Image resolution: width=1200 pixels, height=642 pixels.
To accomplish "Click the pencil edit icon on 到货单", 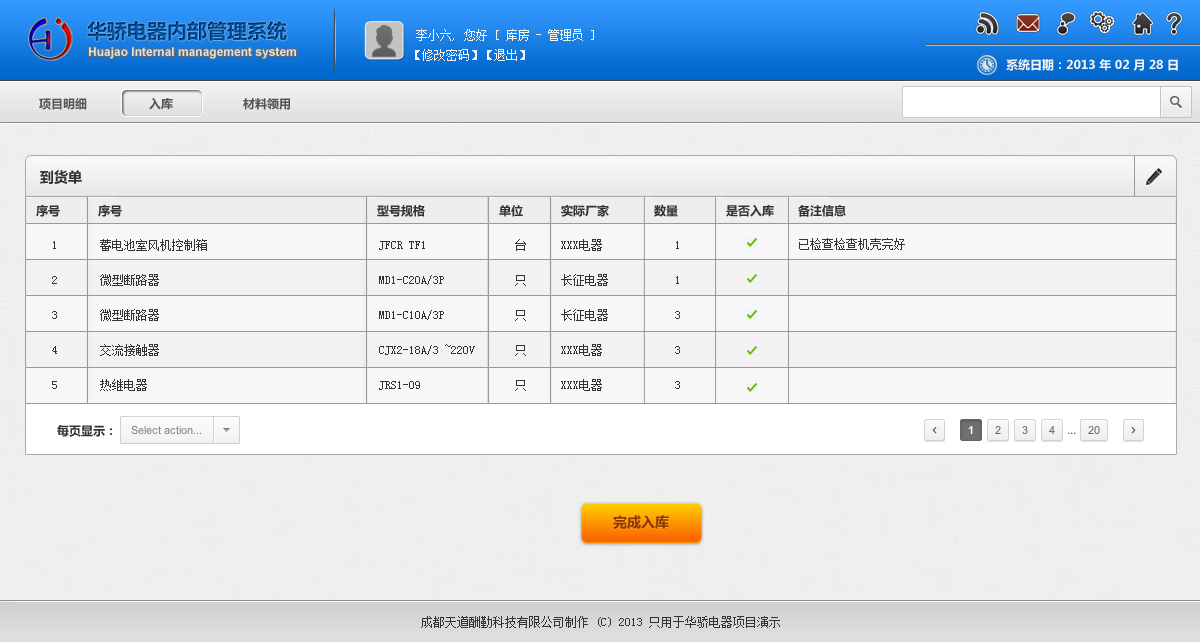I will pos(1154,176).
